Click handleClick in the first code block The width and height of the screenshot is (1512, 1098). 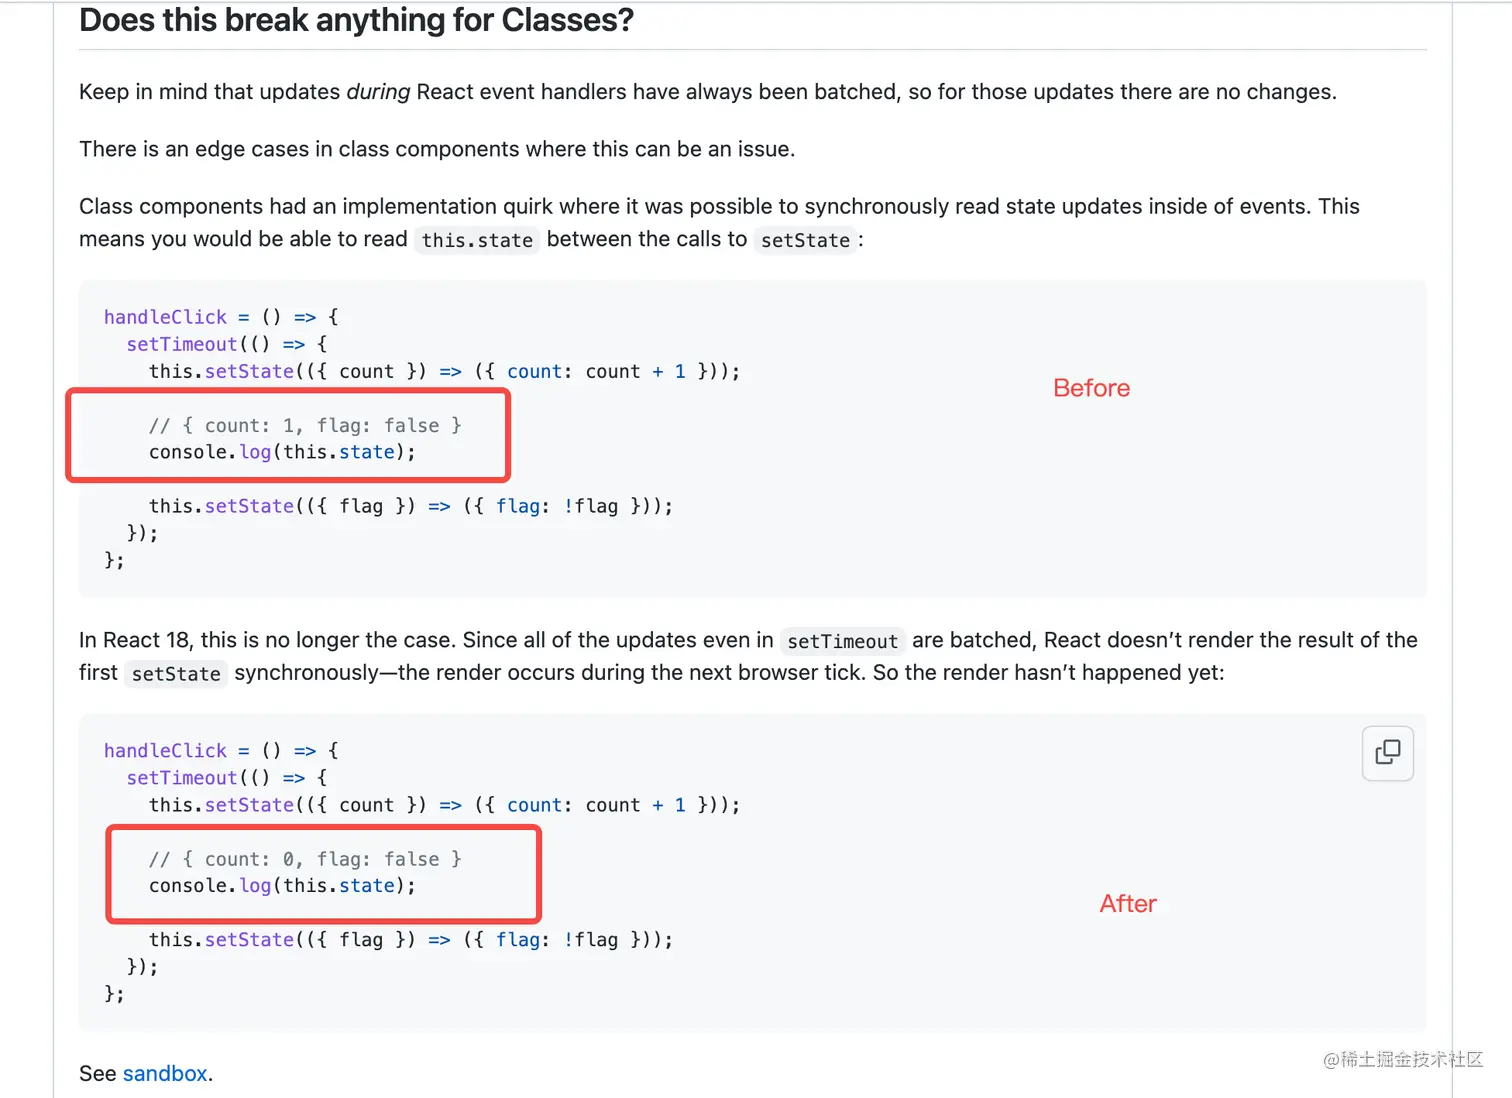(166, 317)
